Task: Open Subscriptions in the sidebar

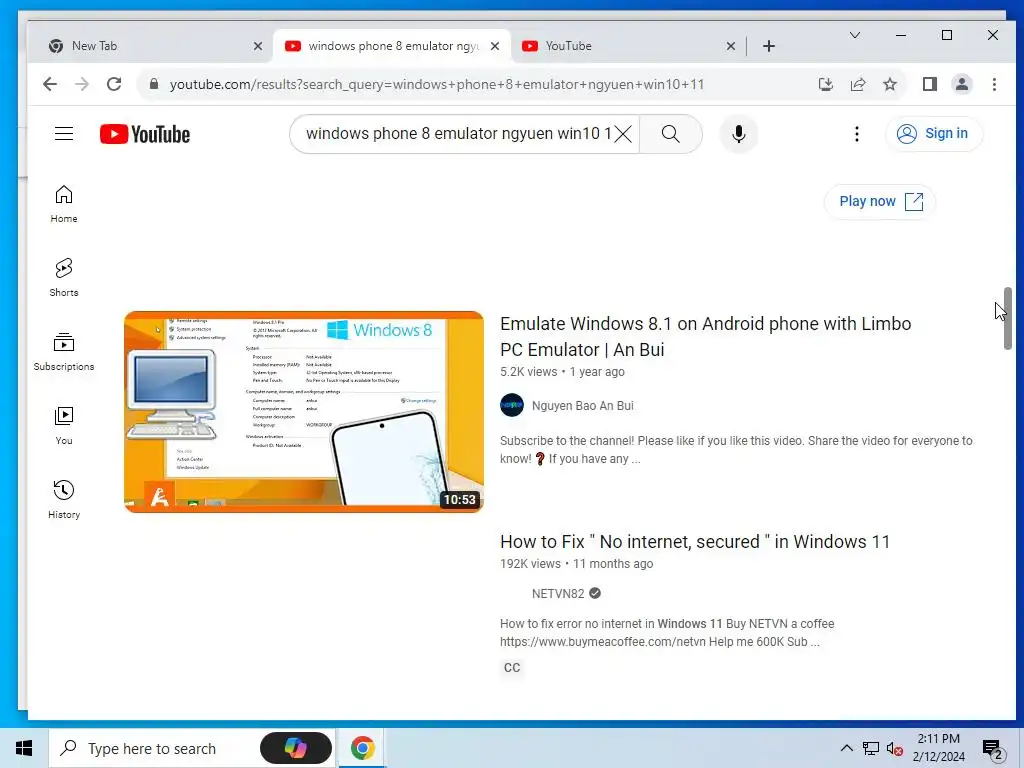Action: point(64,351)
